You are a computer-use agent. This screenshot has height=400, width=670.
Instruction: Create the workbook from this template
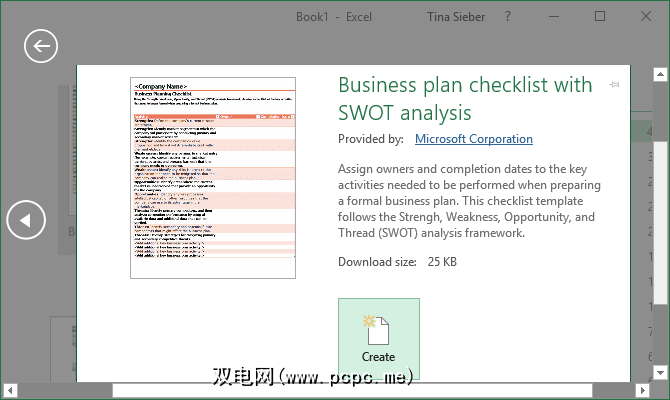point(379,338)
